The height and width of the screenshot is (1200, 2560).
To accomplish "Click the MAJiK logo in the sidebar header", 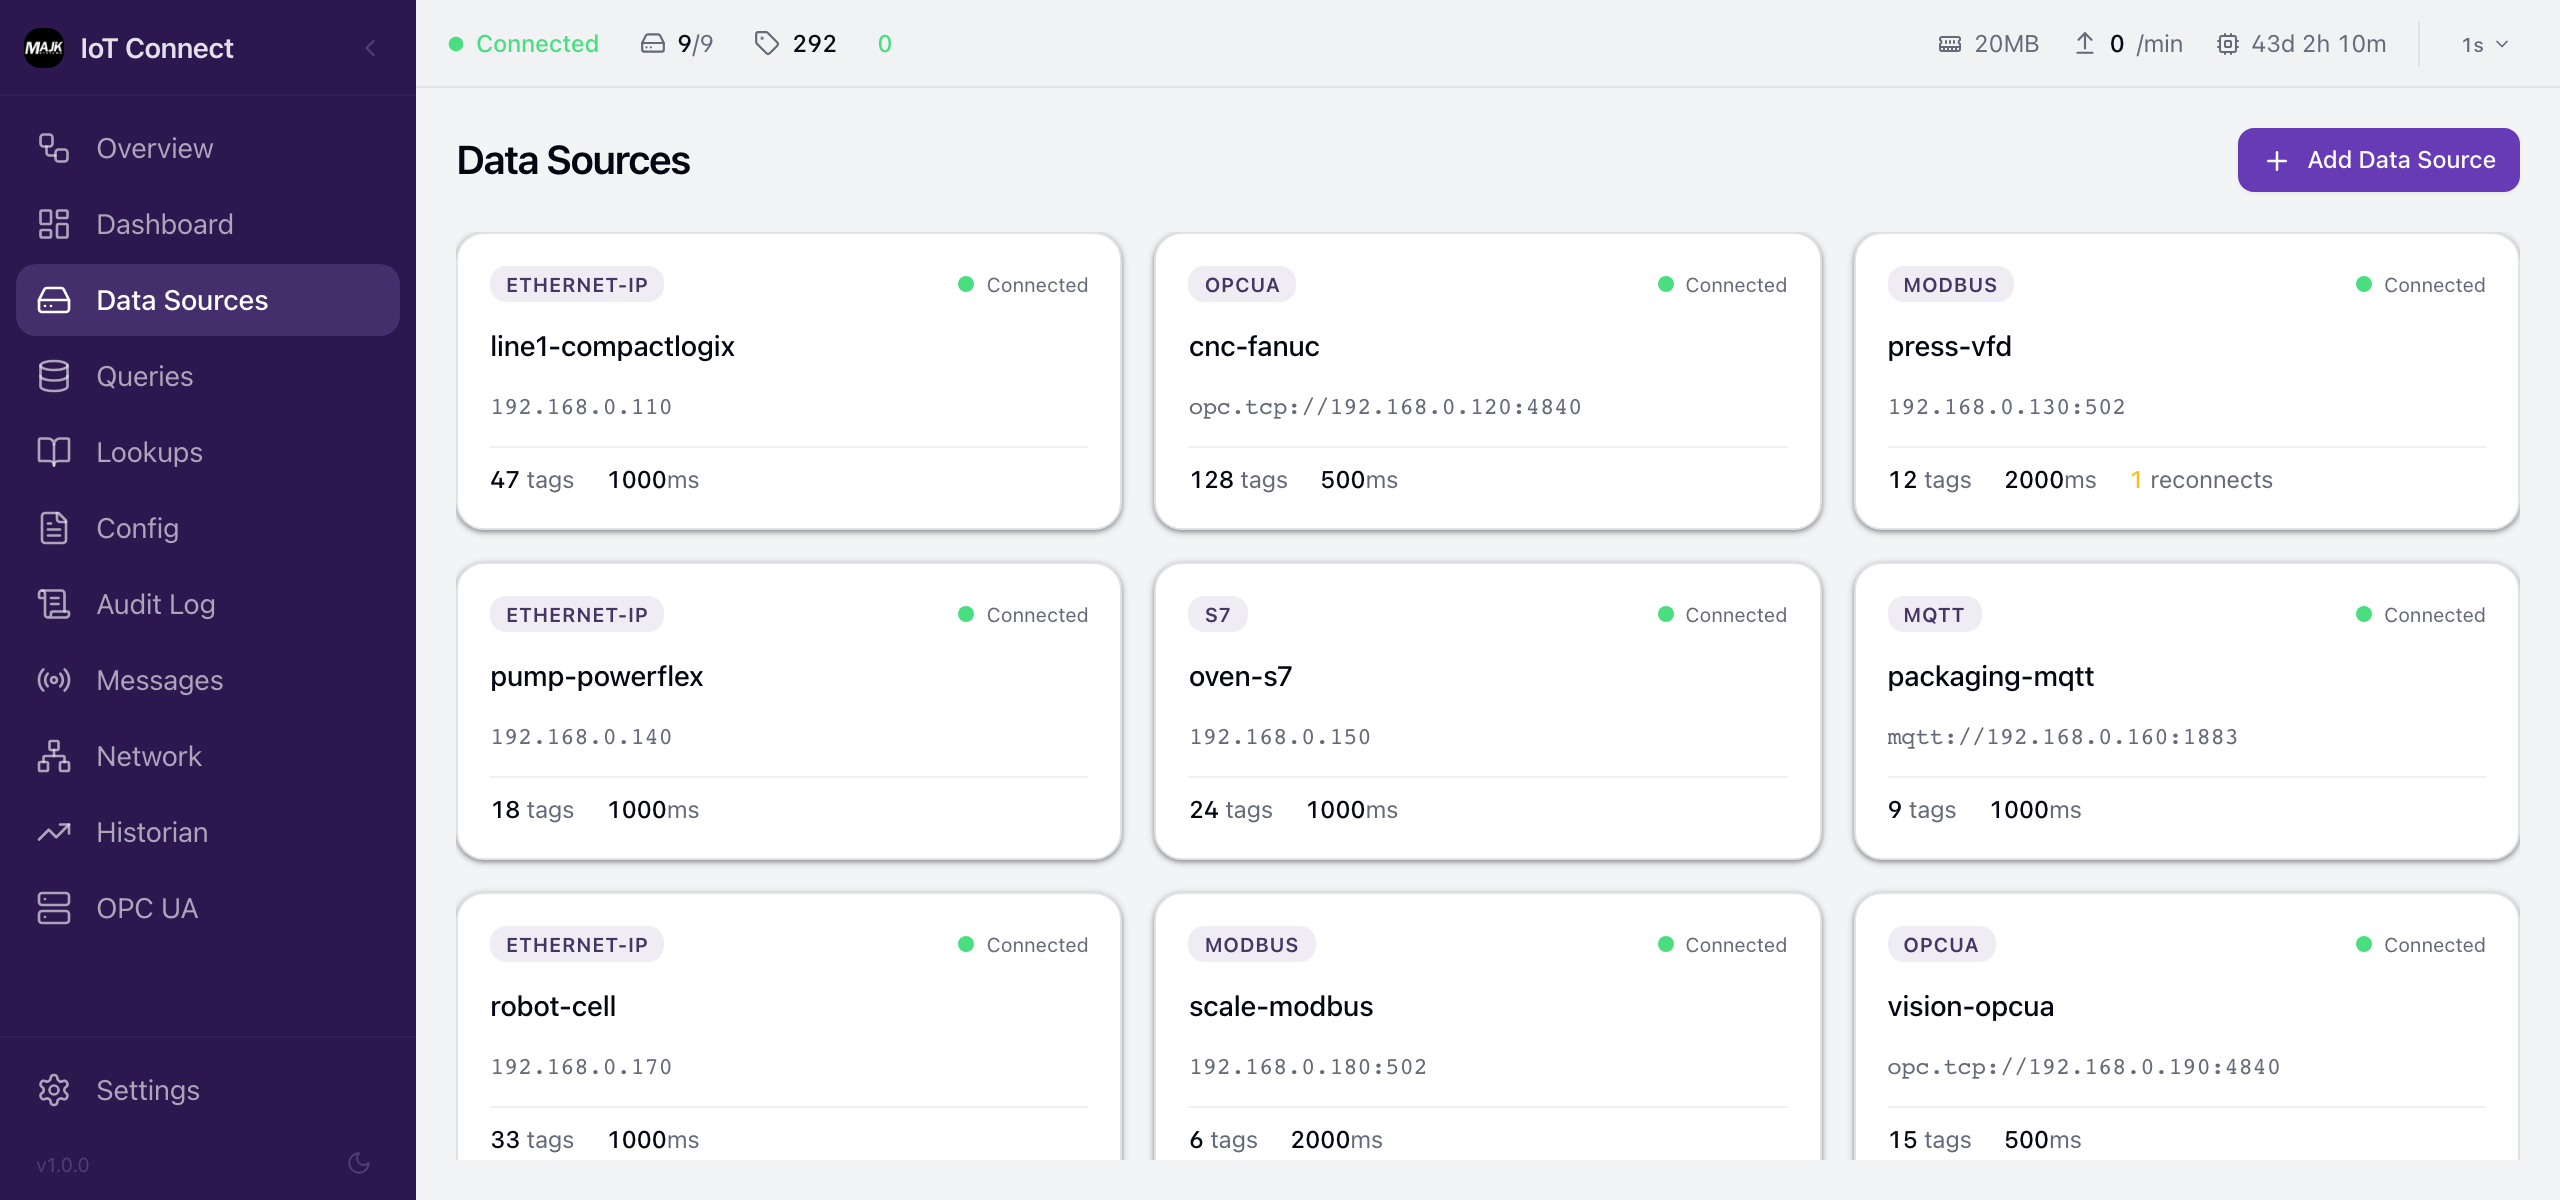I will [x=44, y=47].
